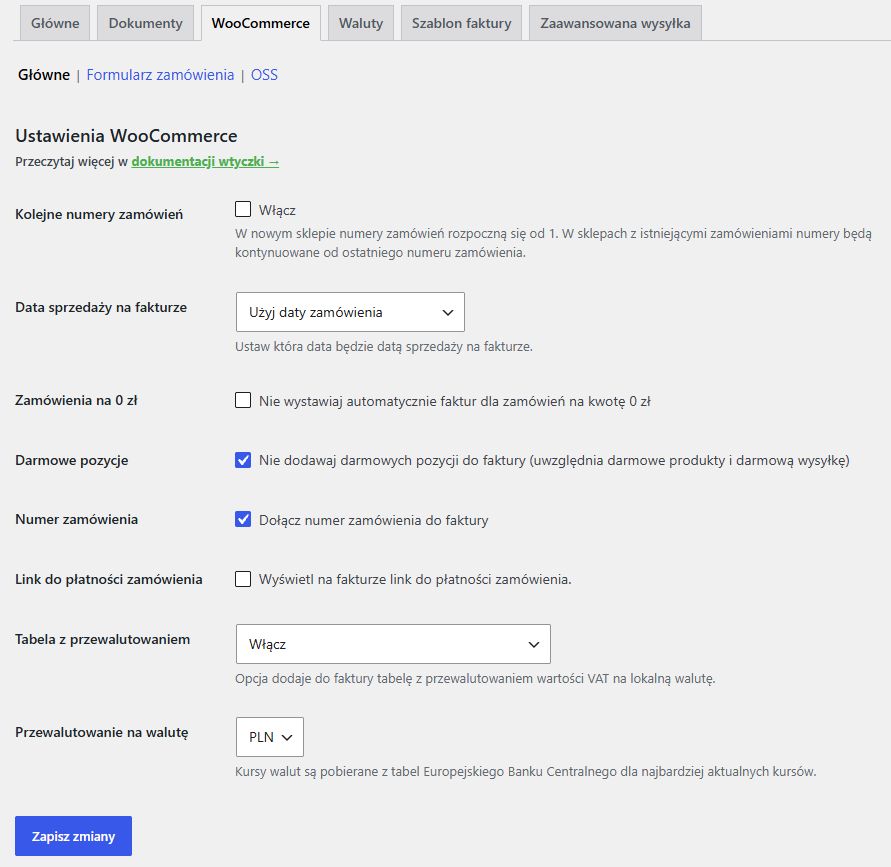Click the Link do płatności zamówienia label
This screenshot has width=891, height=867.
click(x=109, y=580)
